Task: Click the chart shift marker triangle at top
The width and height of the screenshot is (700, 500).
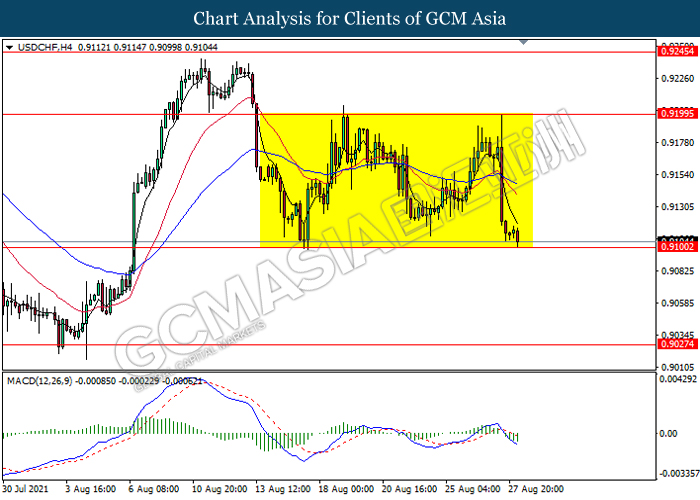Action: 523,42
